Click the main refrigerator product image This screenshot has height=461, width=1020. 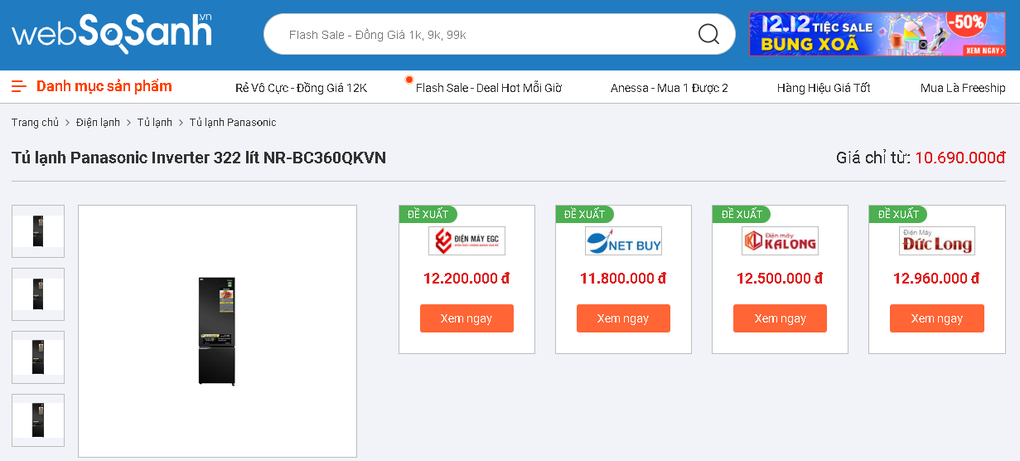tap(217, 332)
